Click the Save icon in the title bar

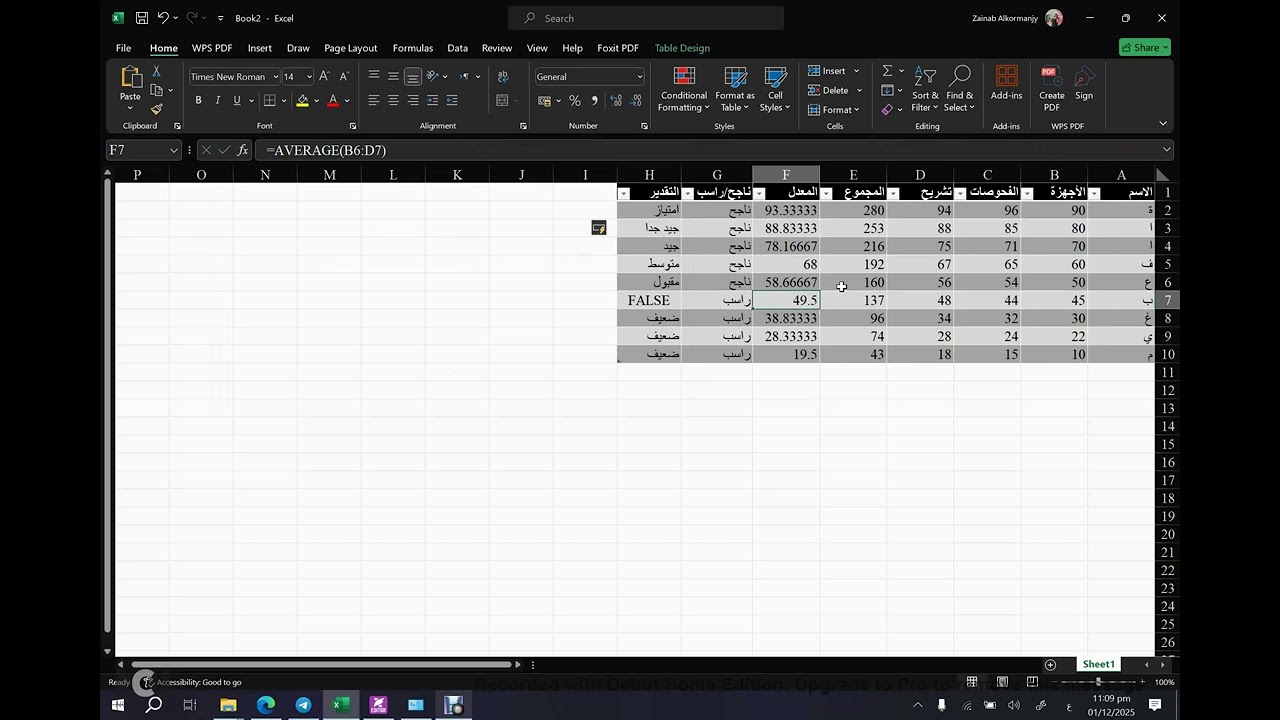pyautogui.click(x=142, y=18)
